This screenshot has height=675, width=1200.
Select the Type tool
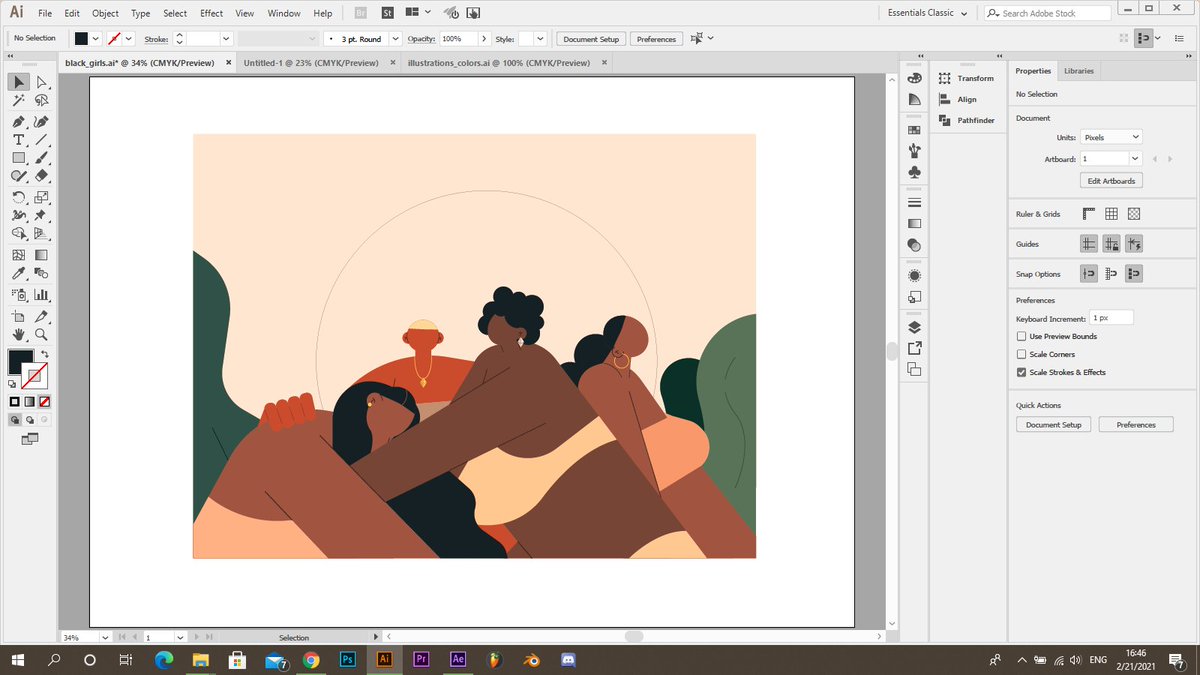[x=19, y=140]
